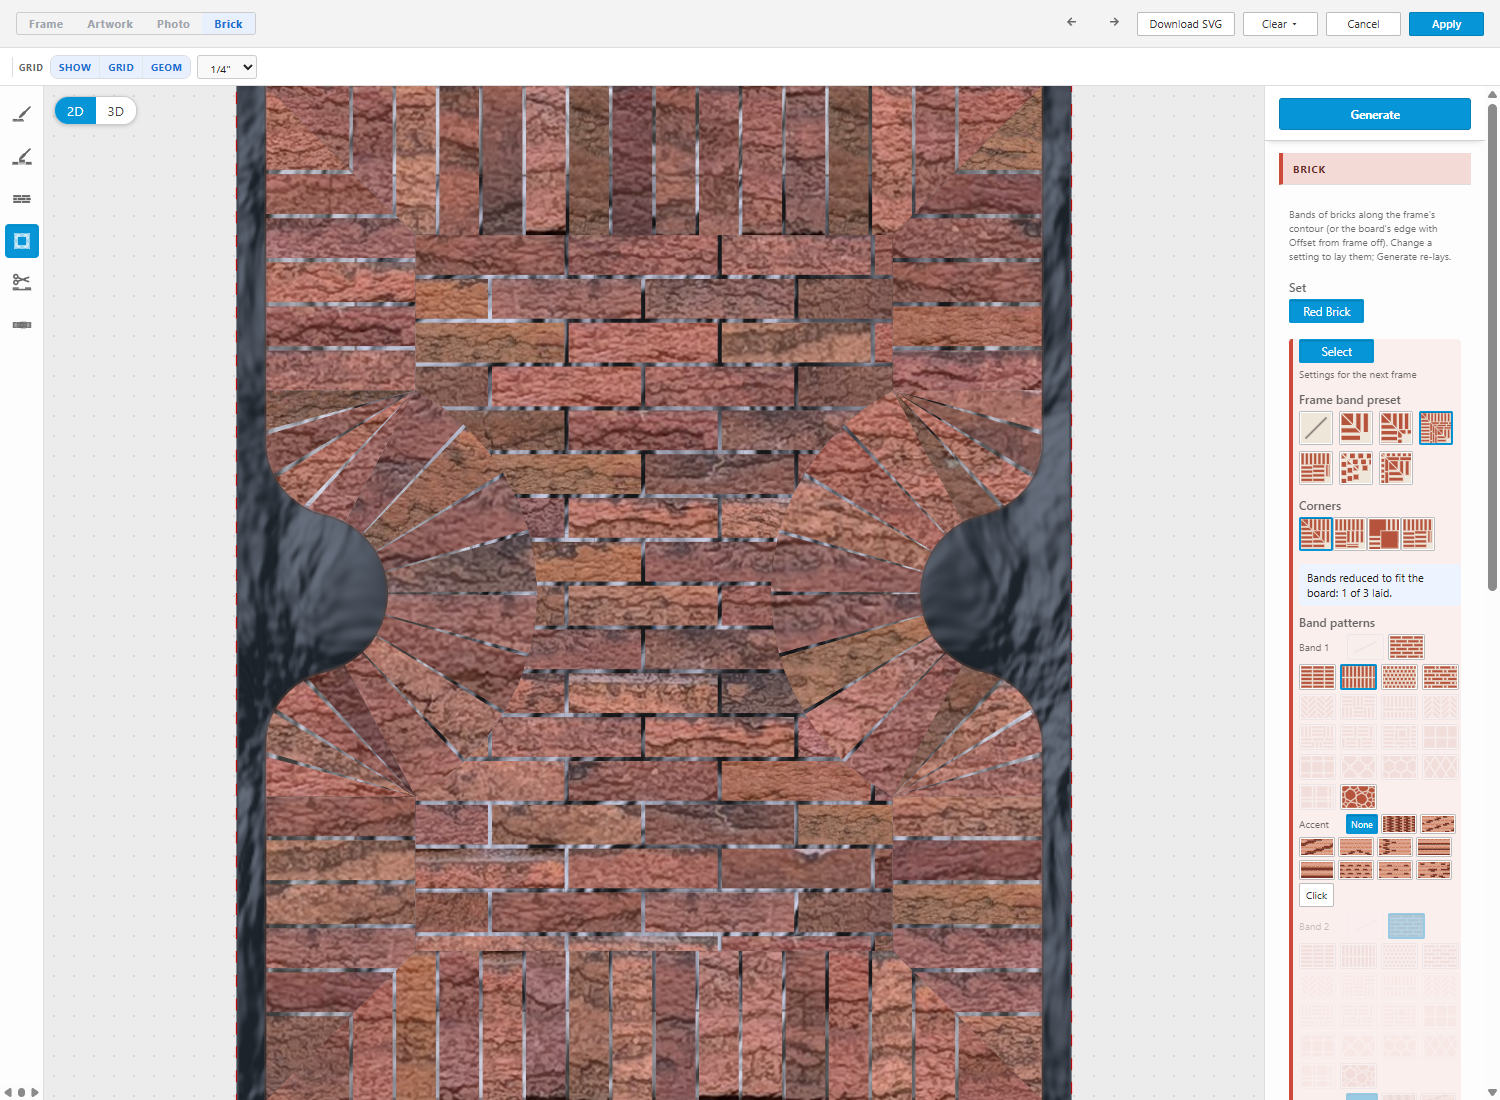Screen dimensions: 1500x1100
Task: Select the running bond pattern beside Band 1 label
Action: pos(1406,647)
